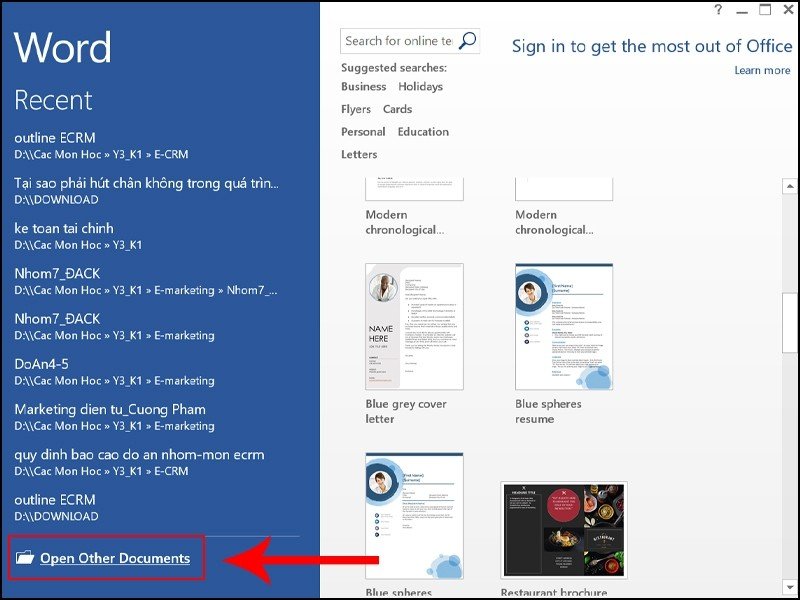Type in the Search for online templates field
The image size is (800, 600).
(398, 41)
